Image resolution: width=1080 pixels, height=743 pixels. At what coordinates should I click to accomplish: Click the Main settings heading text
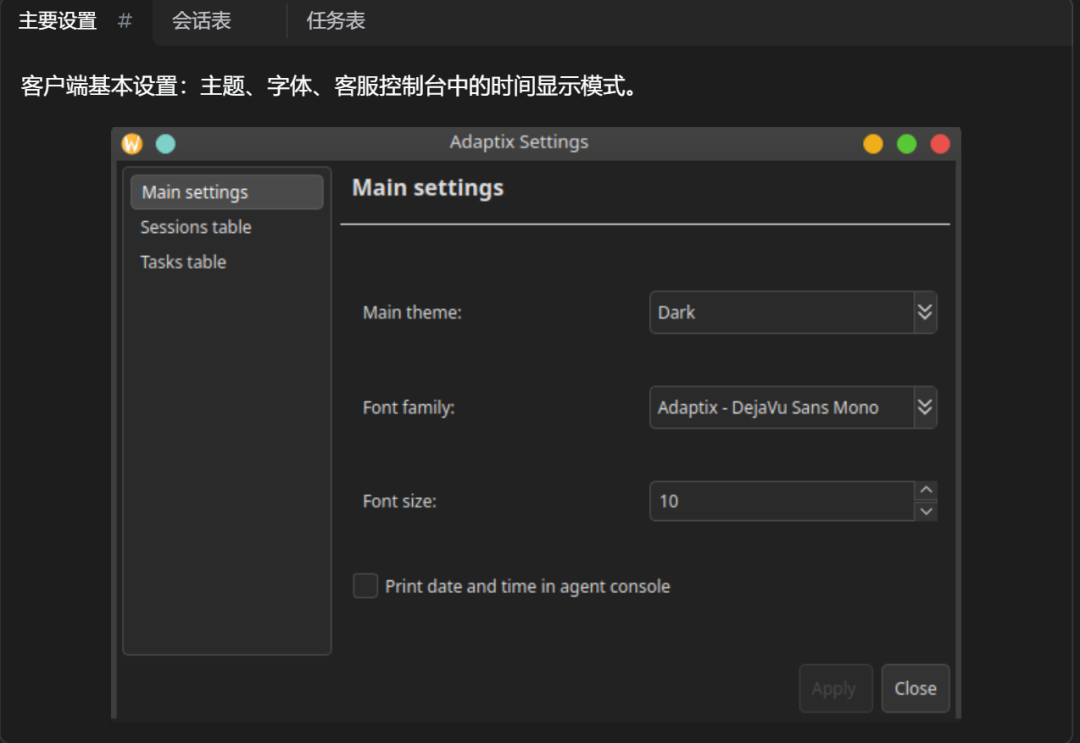point(428,188)
